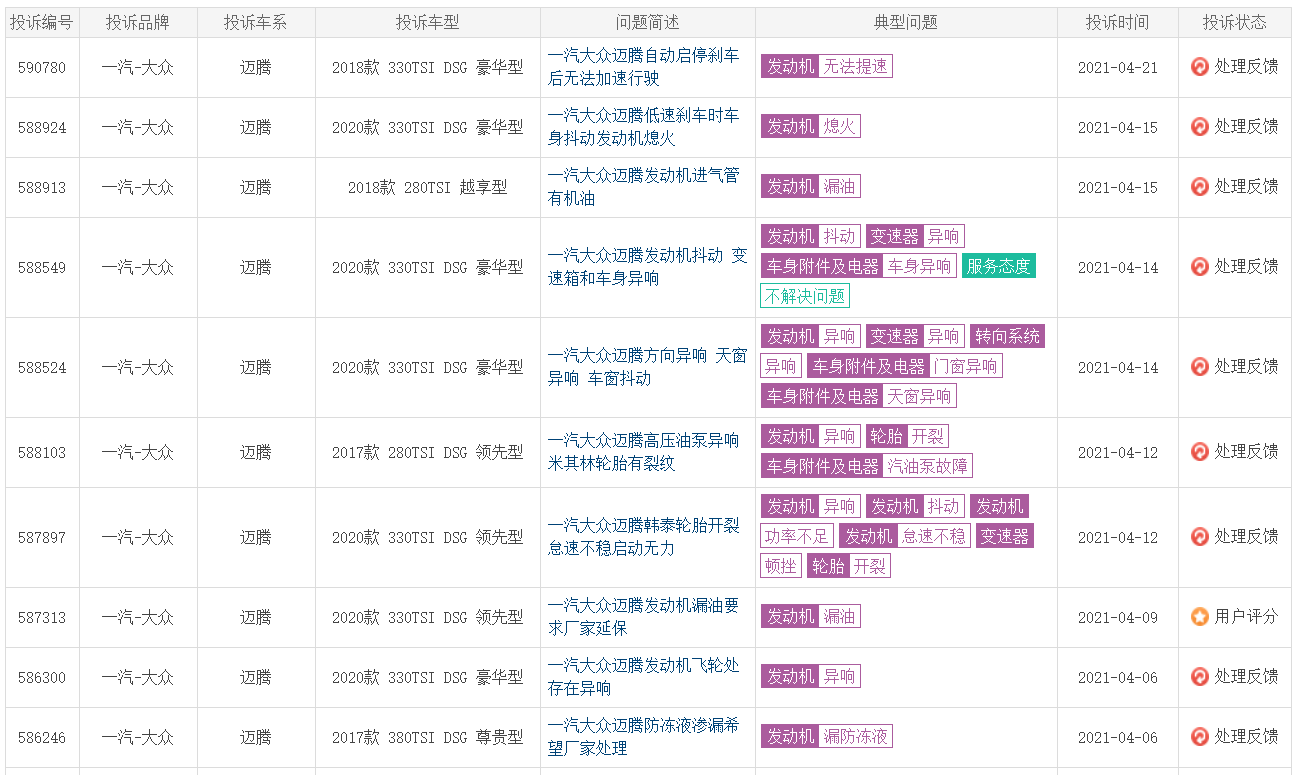Select model cell 2018款 280TSI 越享型

(x=428, y=187)
